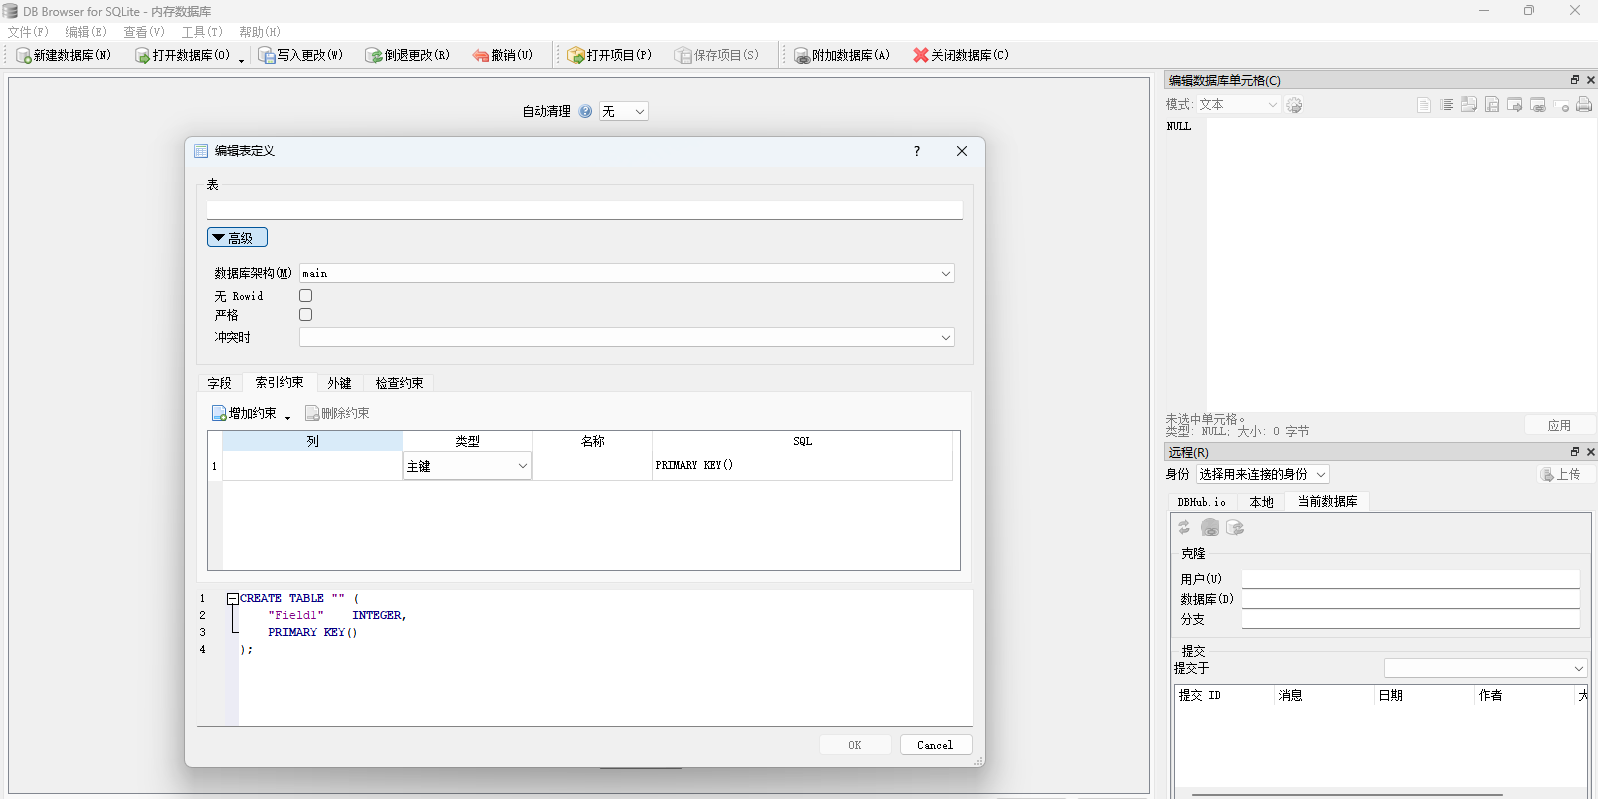Screen dimensions: 1598x799
Task: Switch to the Check constraints (检查约束) tab
Action: pyautogui.click(x=399, y=384)
